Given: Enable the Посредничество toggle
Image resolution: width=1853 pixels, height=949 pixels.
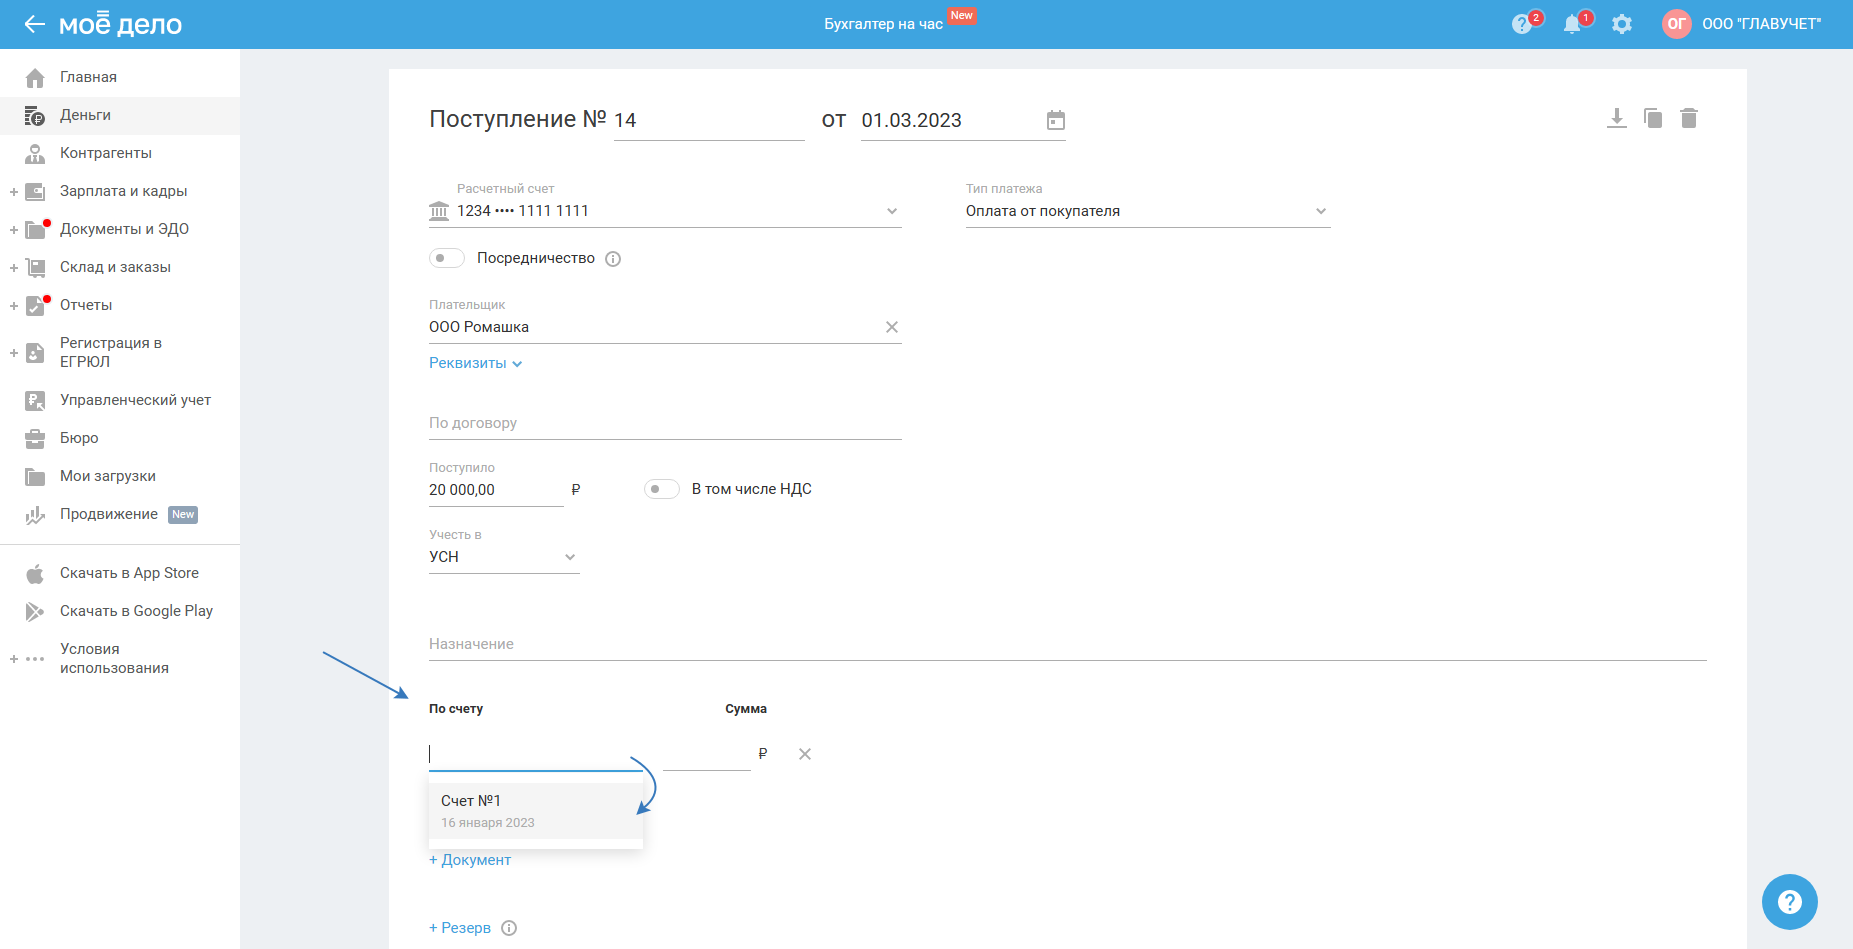Looking at the screenshot, I should pyautogui.click(x=447, y=258).
